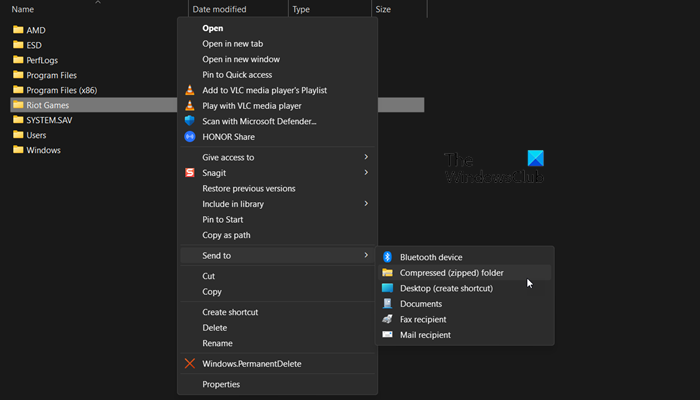Screen dimensions: 700x400
Task: Click the Mail recipient envelope icon
Action: coord(388,335)
